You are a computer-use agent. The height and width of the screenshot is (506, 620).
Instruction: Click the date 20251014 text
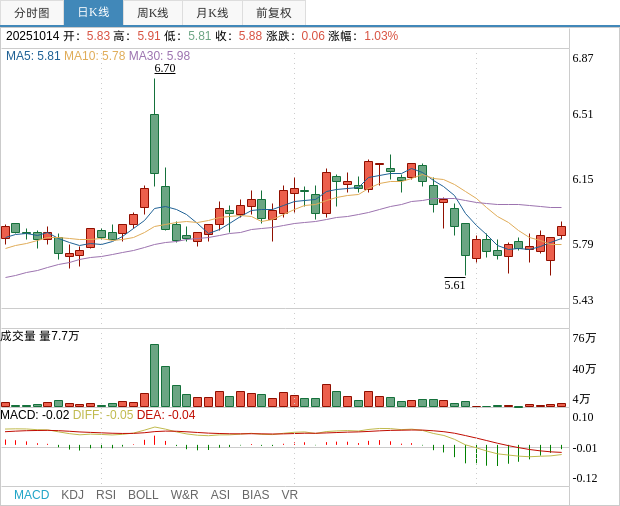tap(32, 36)
